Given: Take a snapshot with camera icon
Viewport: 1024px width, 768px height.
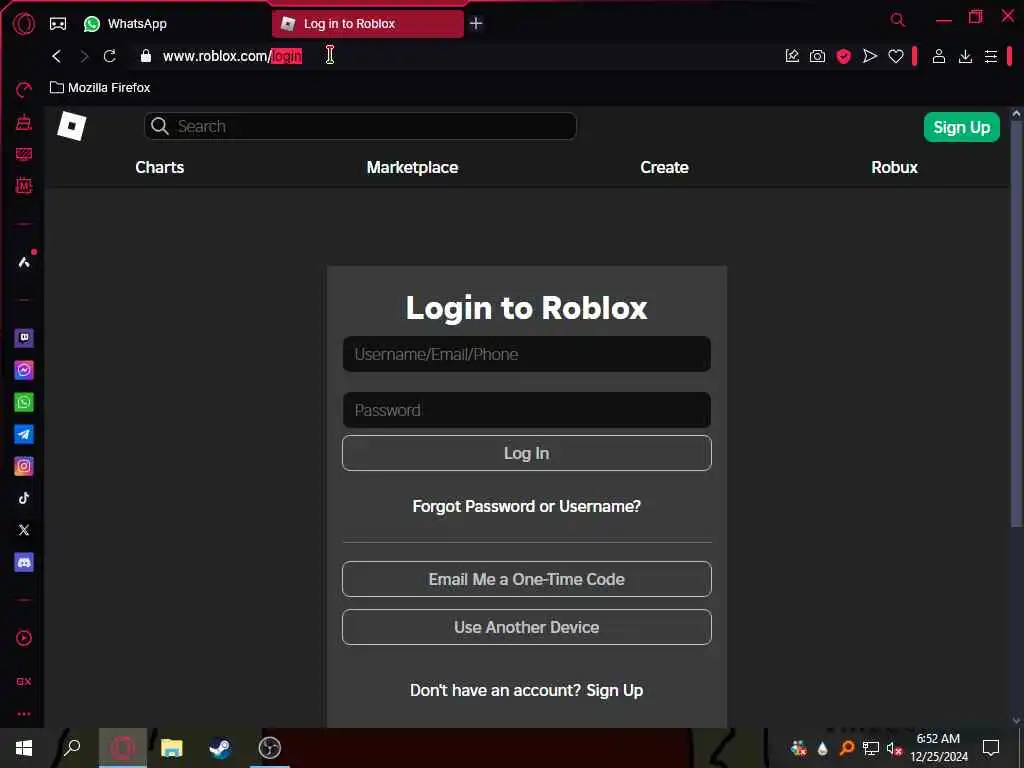Looking at the screenshot, I should click(x=817, y=56).
